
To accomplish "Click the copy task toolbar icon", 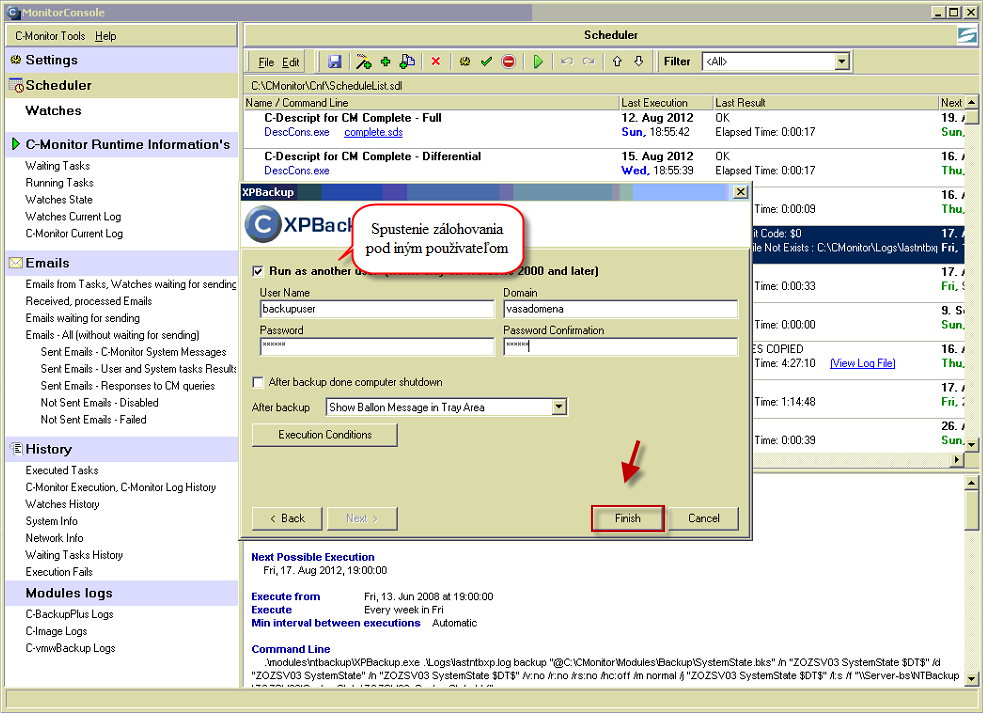I will coord(407,61).
